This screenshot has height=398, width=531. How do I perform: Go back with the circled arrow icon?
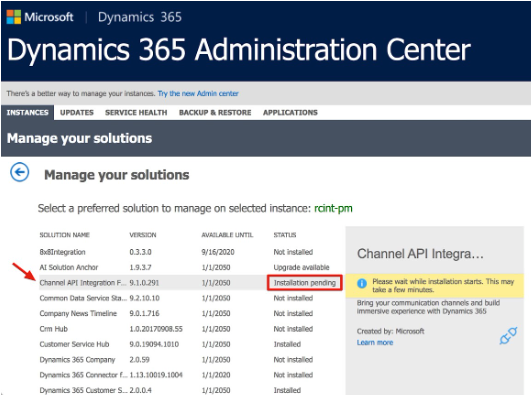point(20,172)
